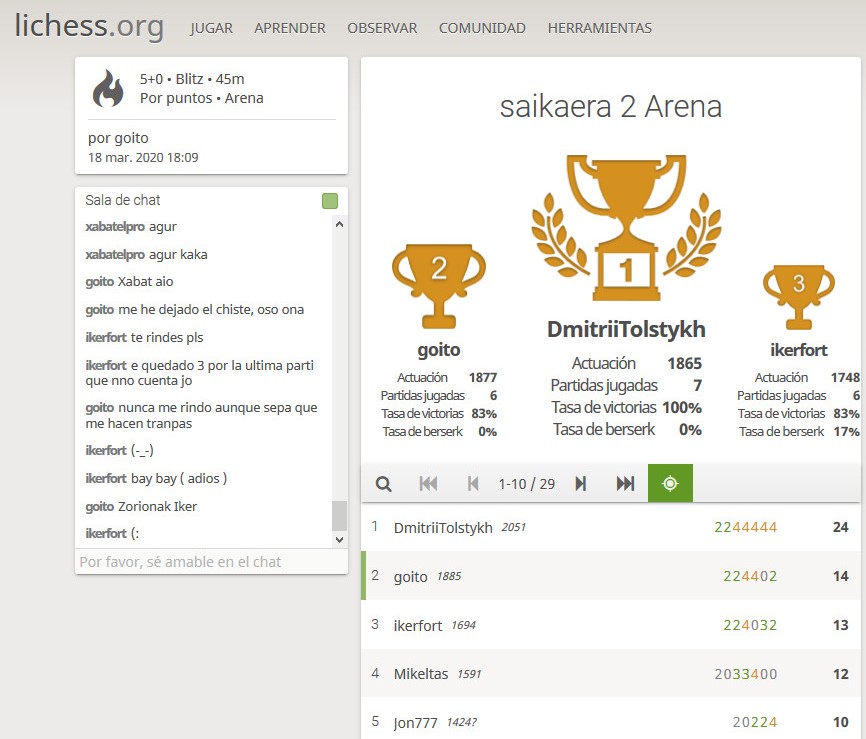Viewport: 866px width, 739px height.
Task: Expand the HERRAMIENTAS menu
Action: 599,28
